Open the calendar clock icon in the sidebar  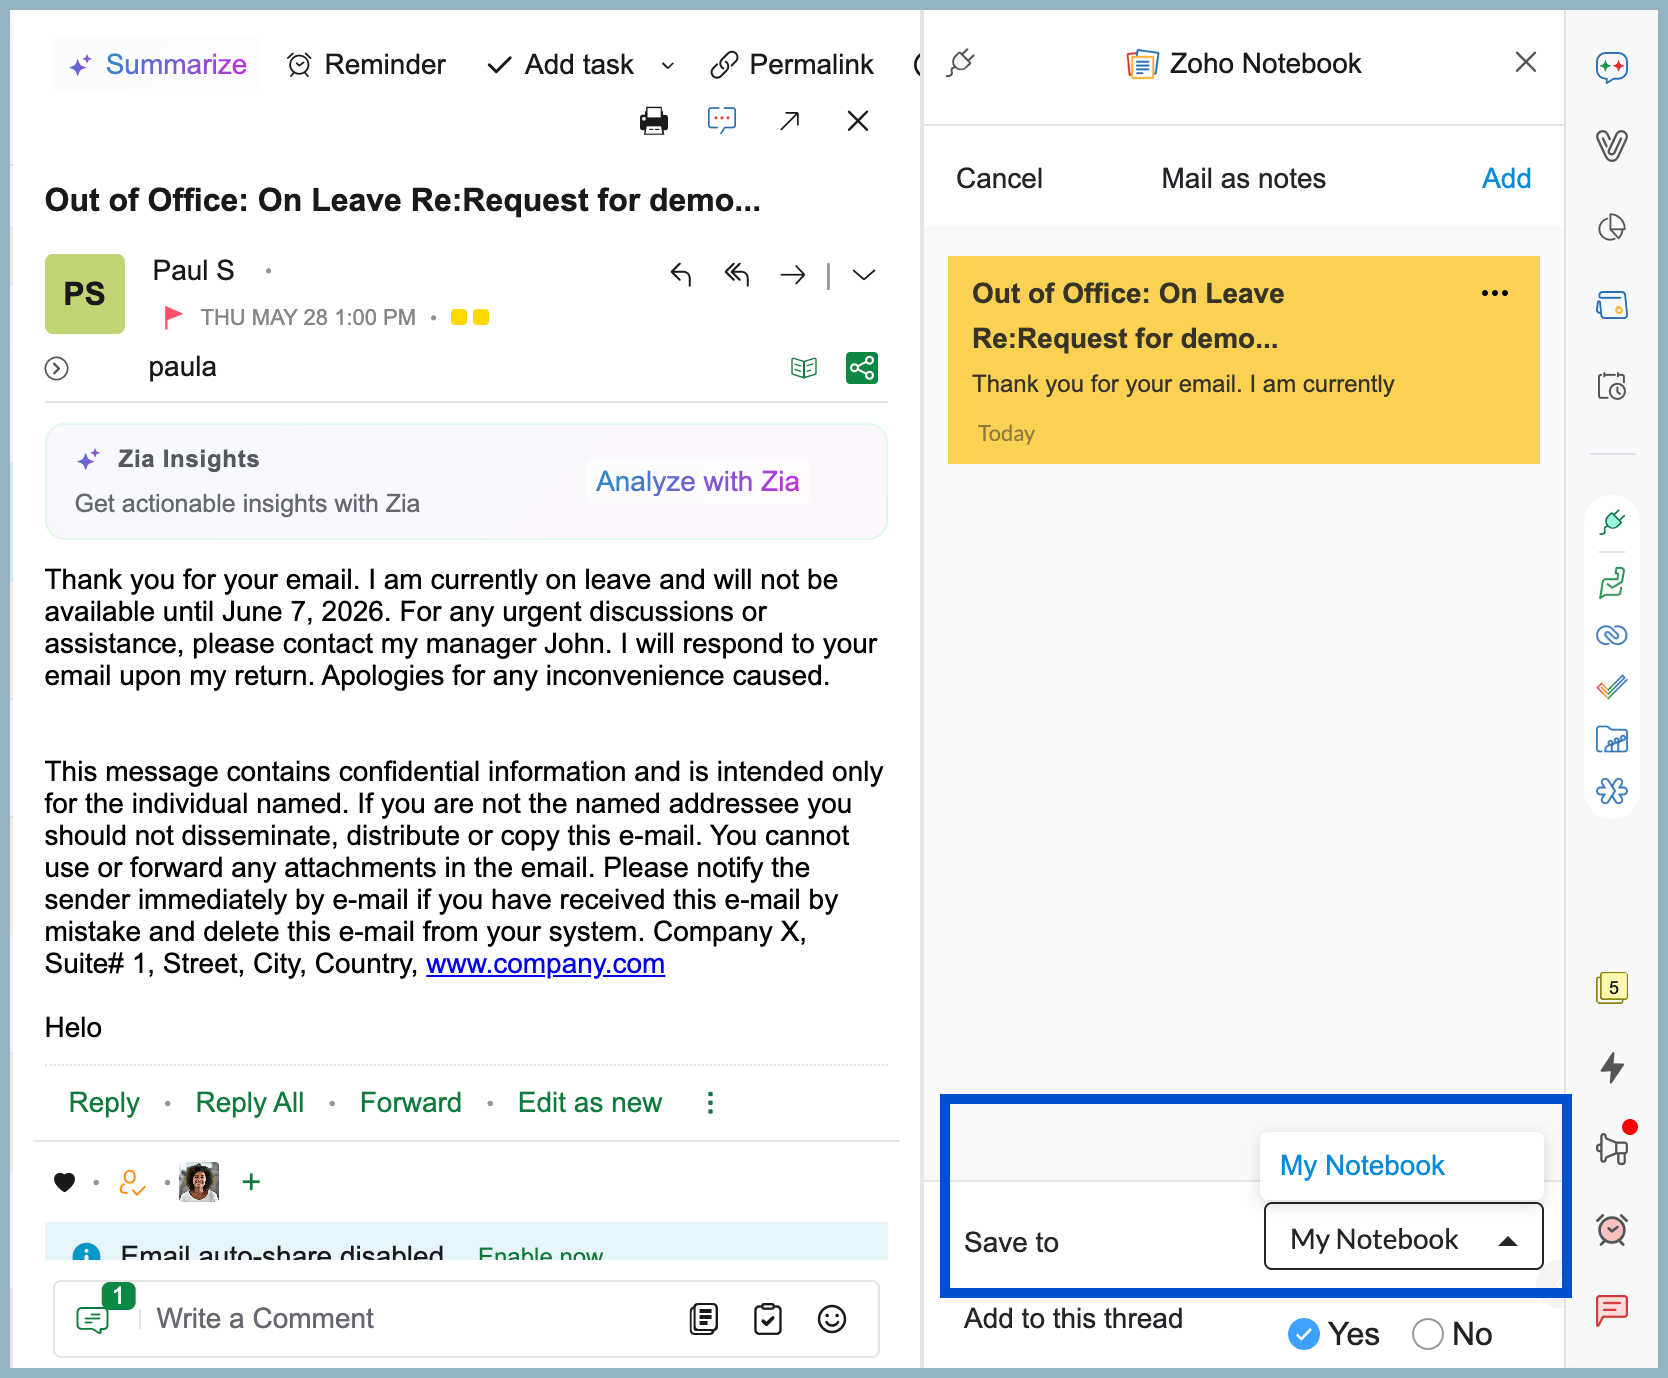click(x=1612, y=385)
